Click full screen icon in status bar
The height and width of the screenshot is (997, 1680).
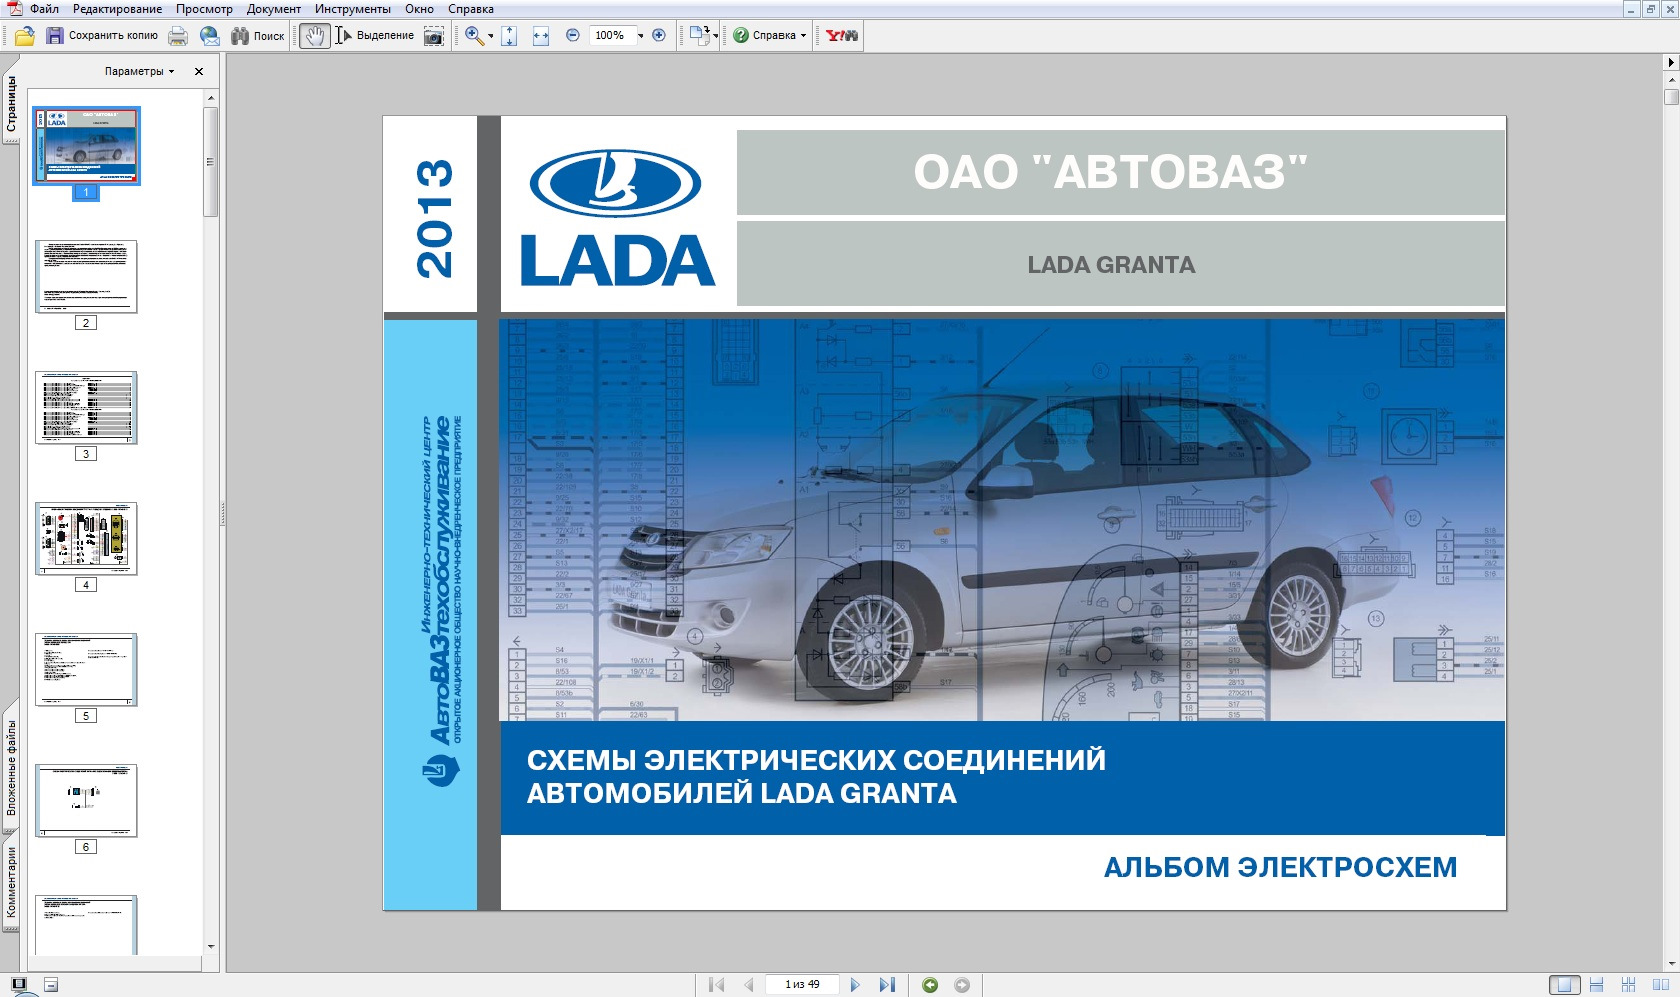click(18, 985)
